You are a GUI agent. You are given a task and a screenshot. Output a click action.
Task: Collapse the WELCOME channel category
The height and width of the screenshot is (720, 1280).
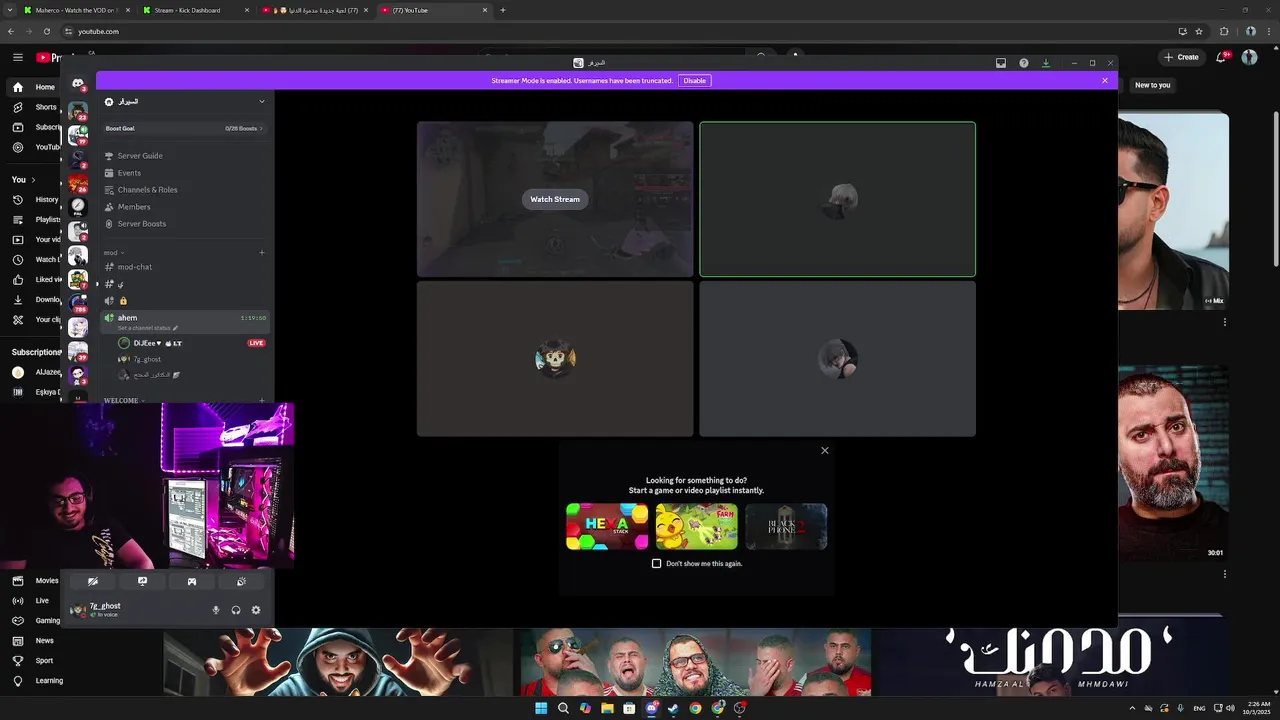[x=123, y=400]
